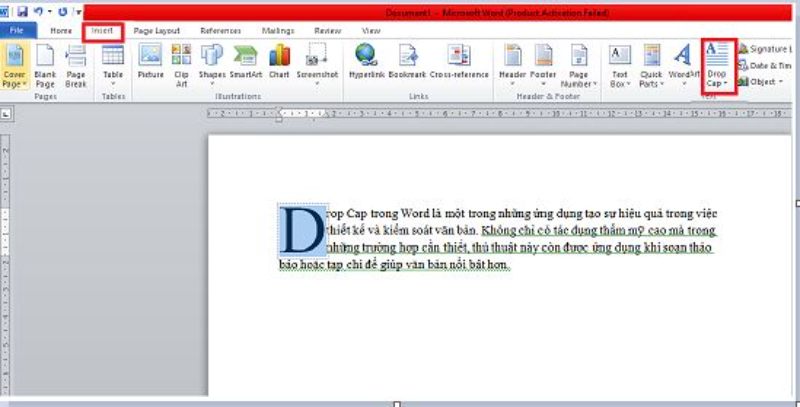The height and width of the screenshot is (407, 800).
Task: Click the horizontal ruler at mark 10
Action: 556,114
